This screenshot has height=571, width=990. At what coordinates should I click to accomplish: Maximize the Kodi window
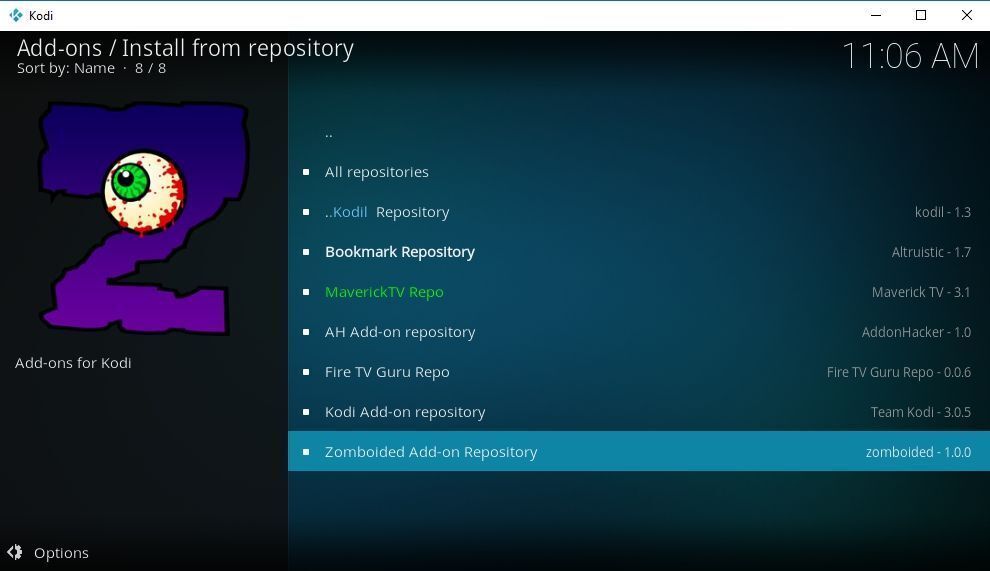(x=921, y=15)
